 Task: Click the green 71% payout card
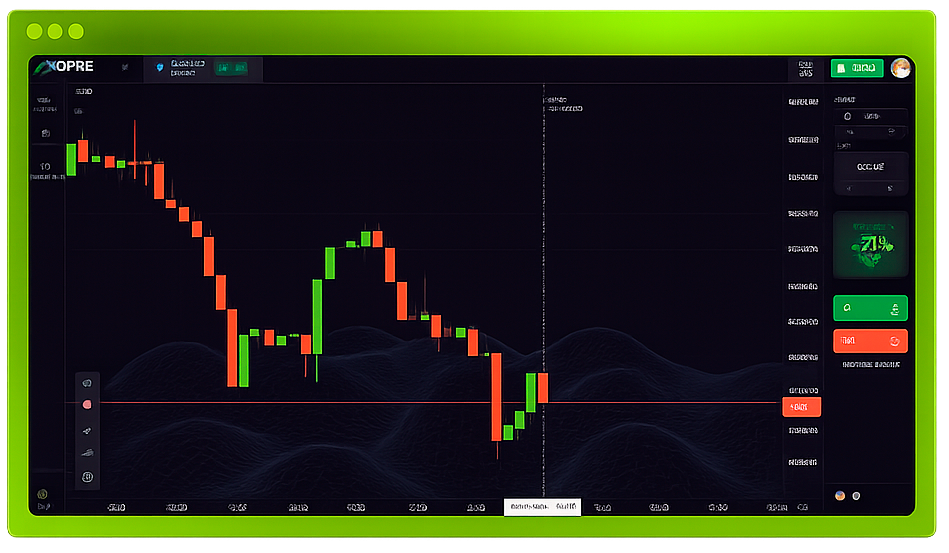click(870, 244)
